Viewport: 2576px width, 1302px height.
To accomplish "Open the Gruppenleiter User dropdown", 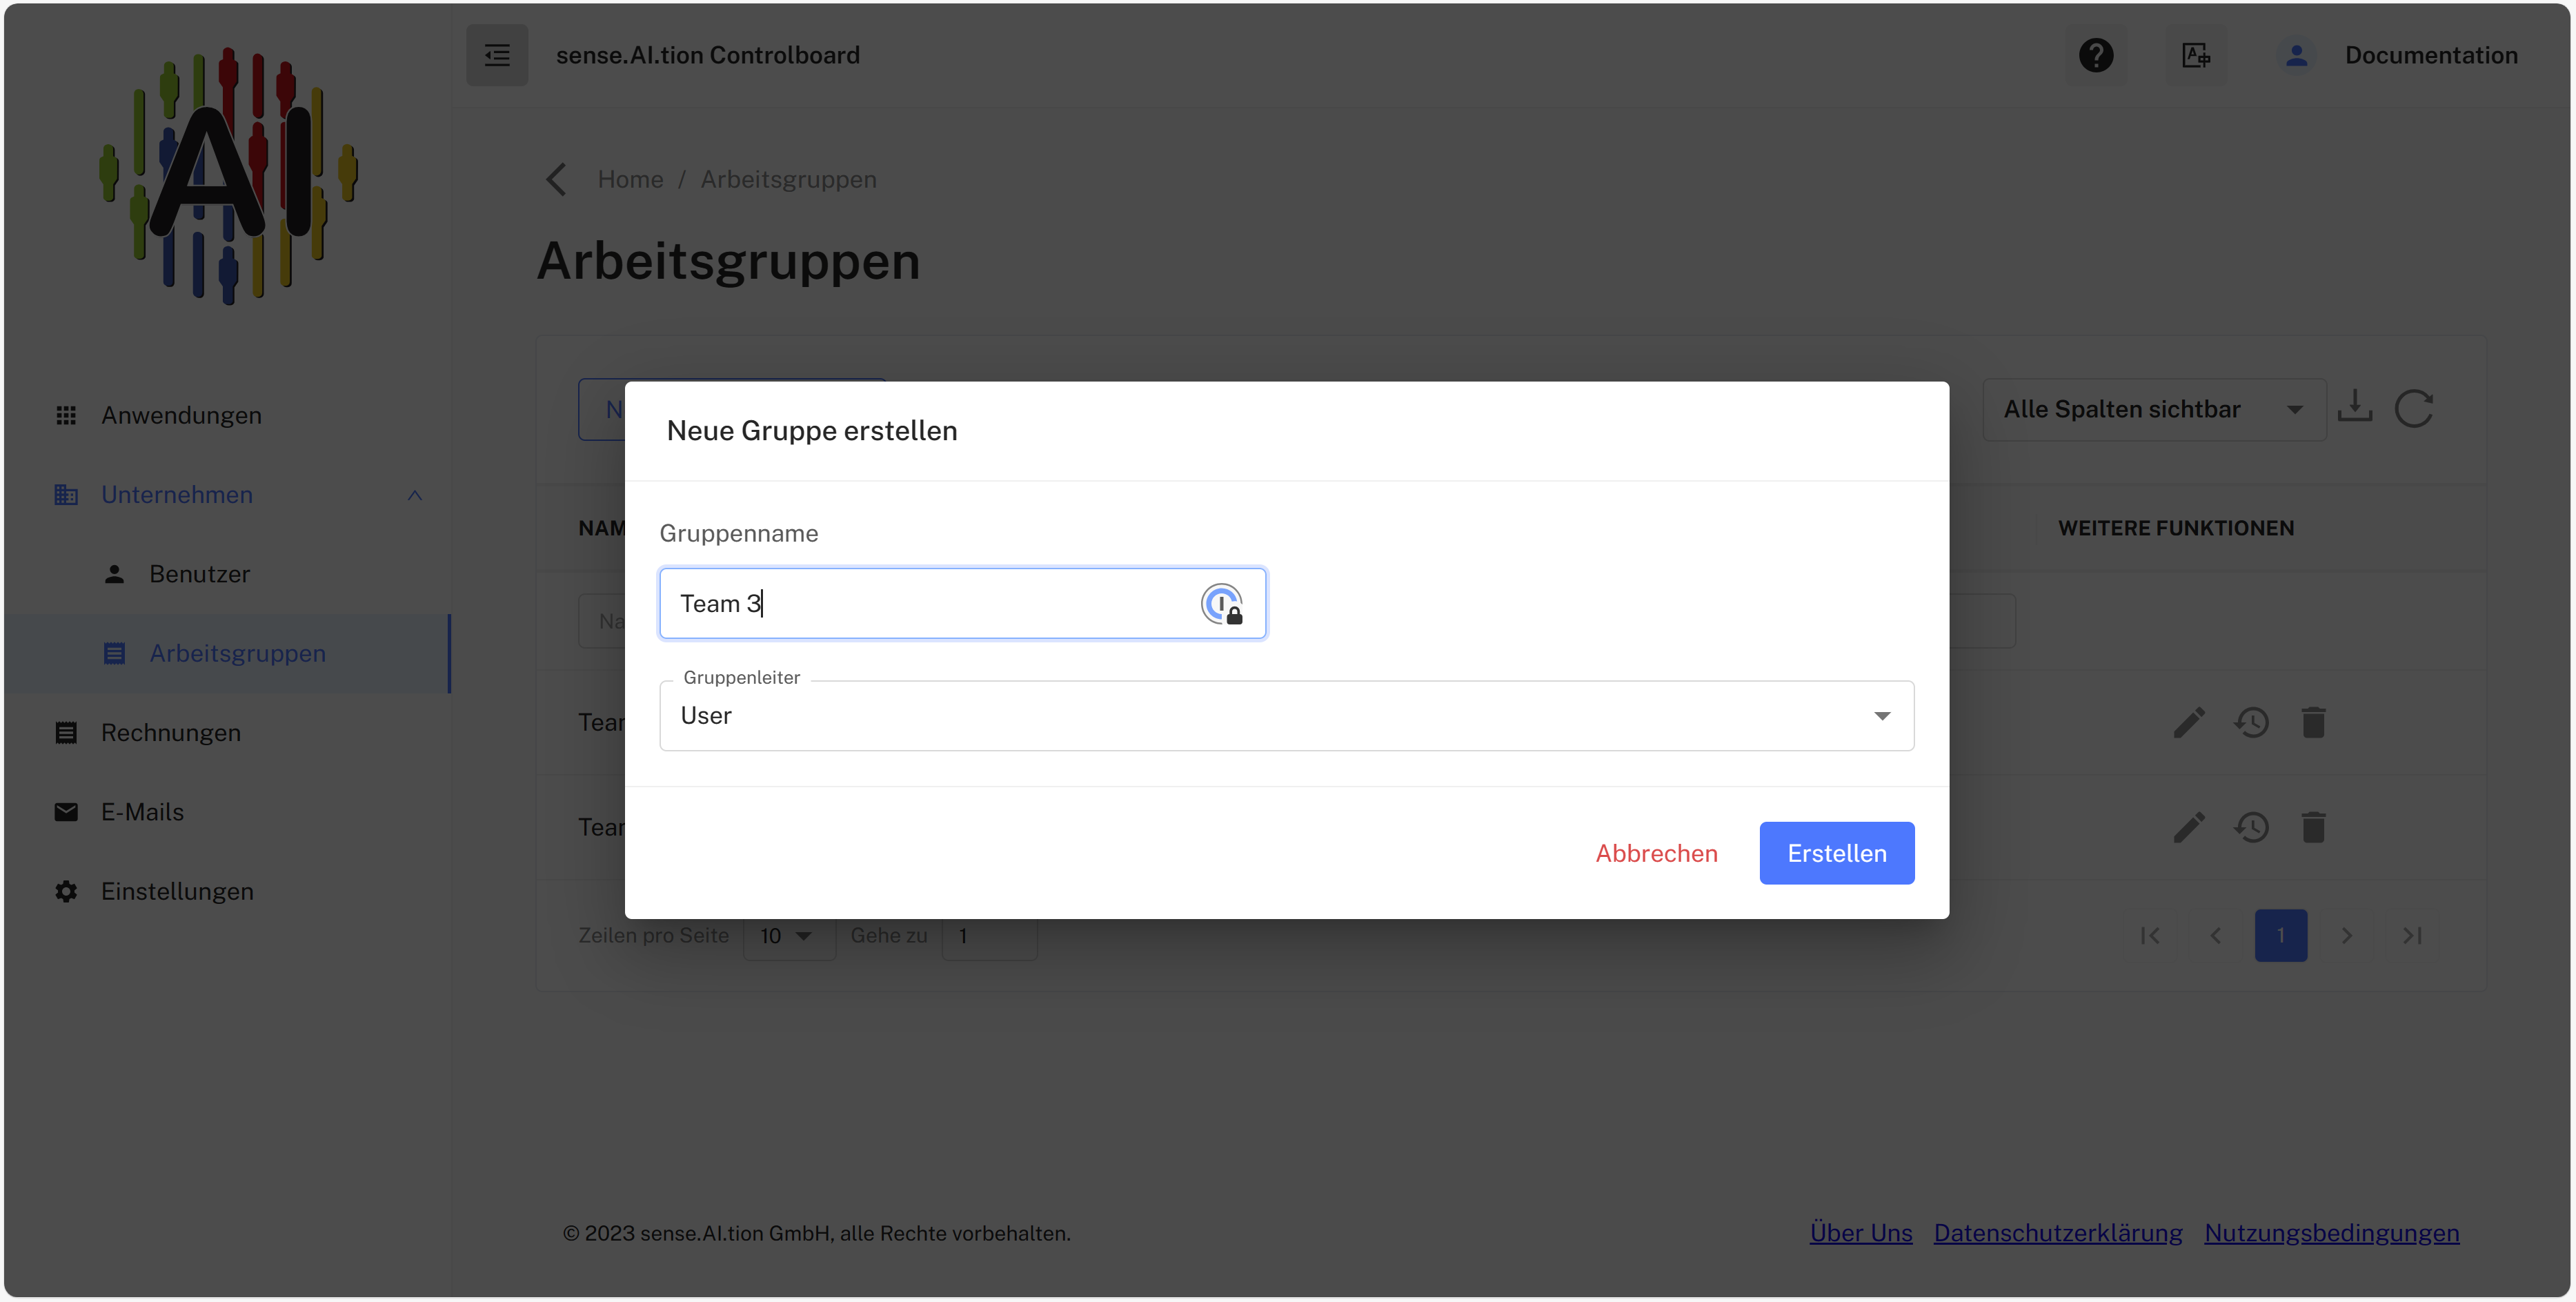I will 1286,716.
